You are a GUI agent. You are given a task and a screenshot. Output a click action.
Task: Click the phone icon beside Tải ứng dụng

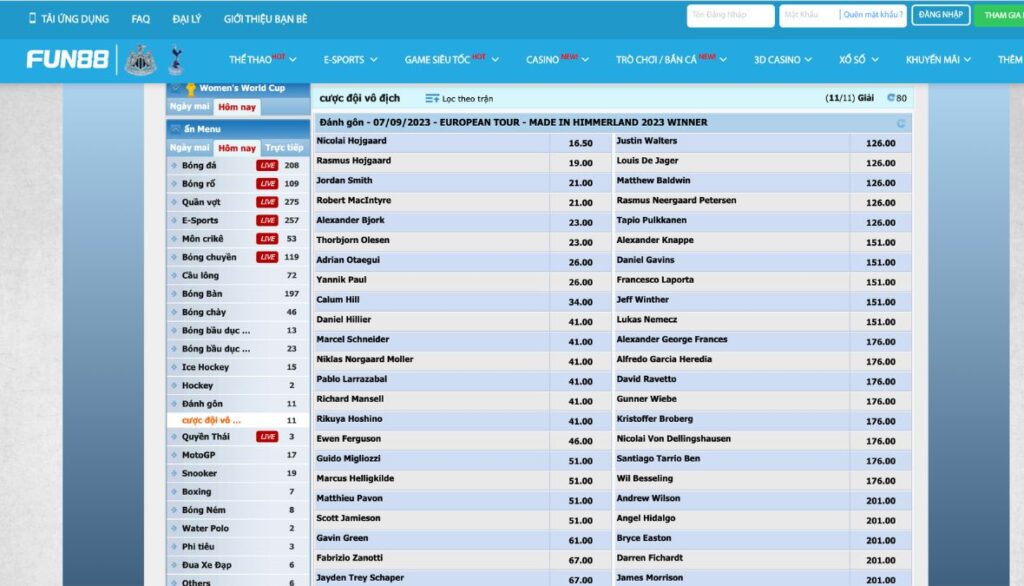point(32,18)
